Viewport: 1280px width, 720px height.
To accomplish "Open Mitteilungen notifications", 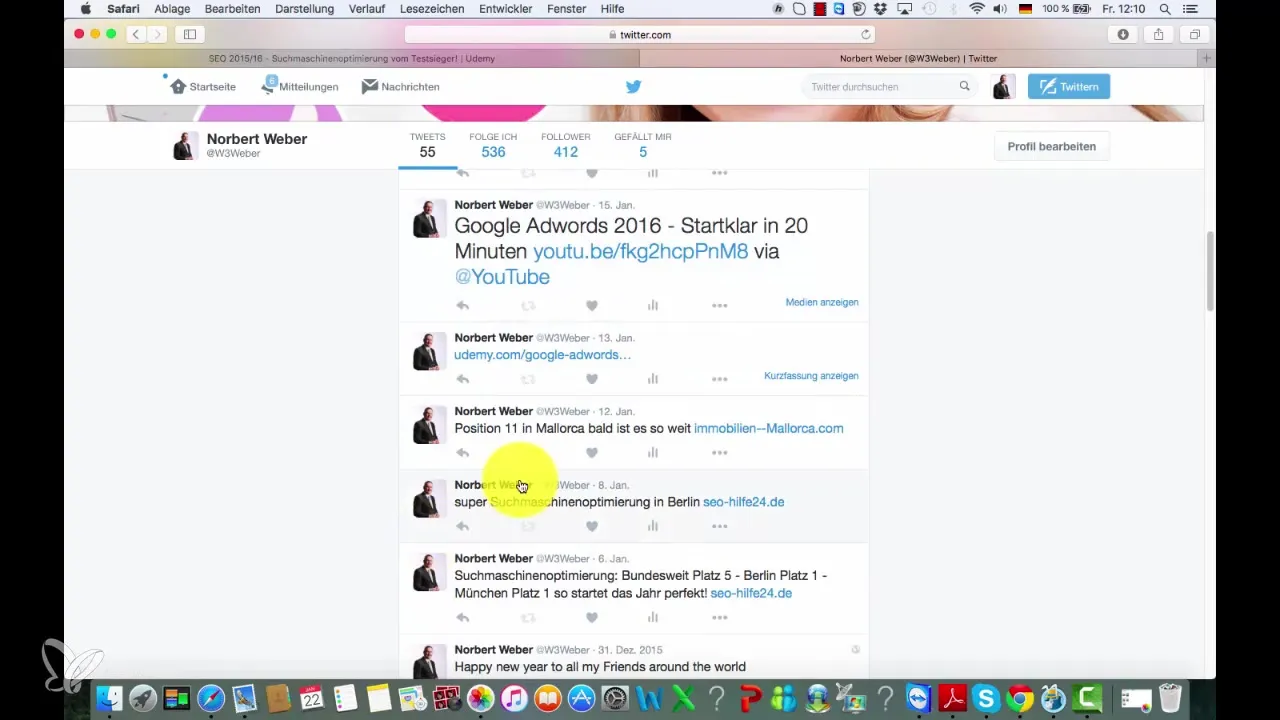I will tap(299, 87).
